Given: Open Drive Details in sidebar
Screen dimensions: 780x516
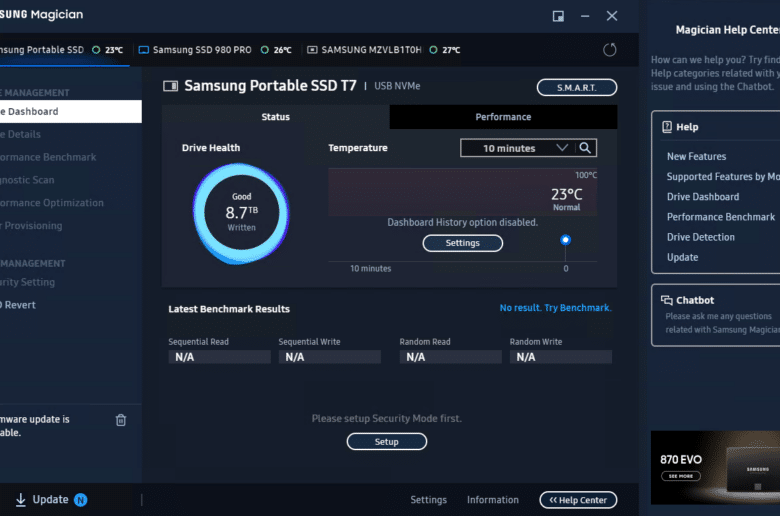Looking at the screenshot, I should [x=71, y=134].
